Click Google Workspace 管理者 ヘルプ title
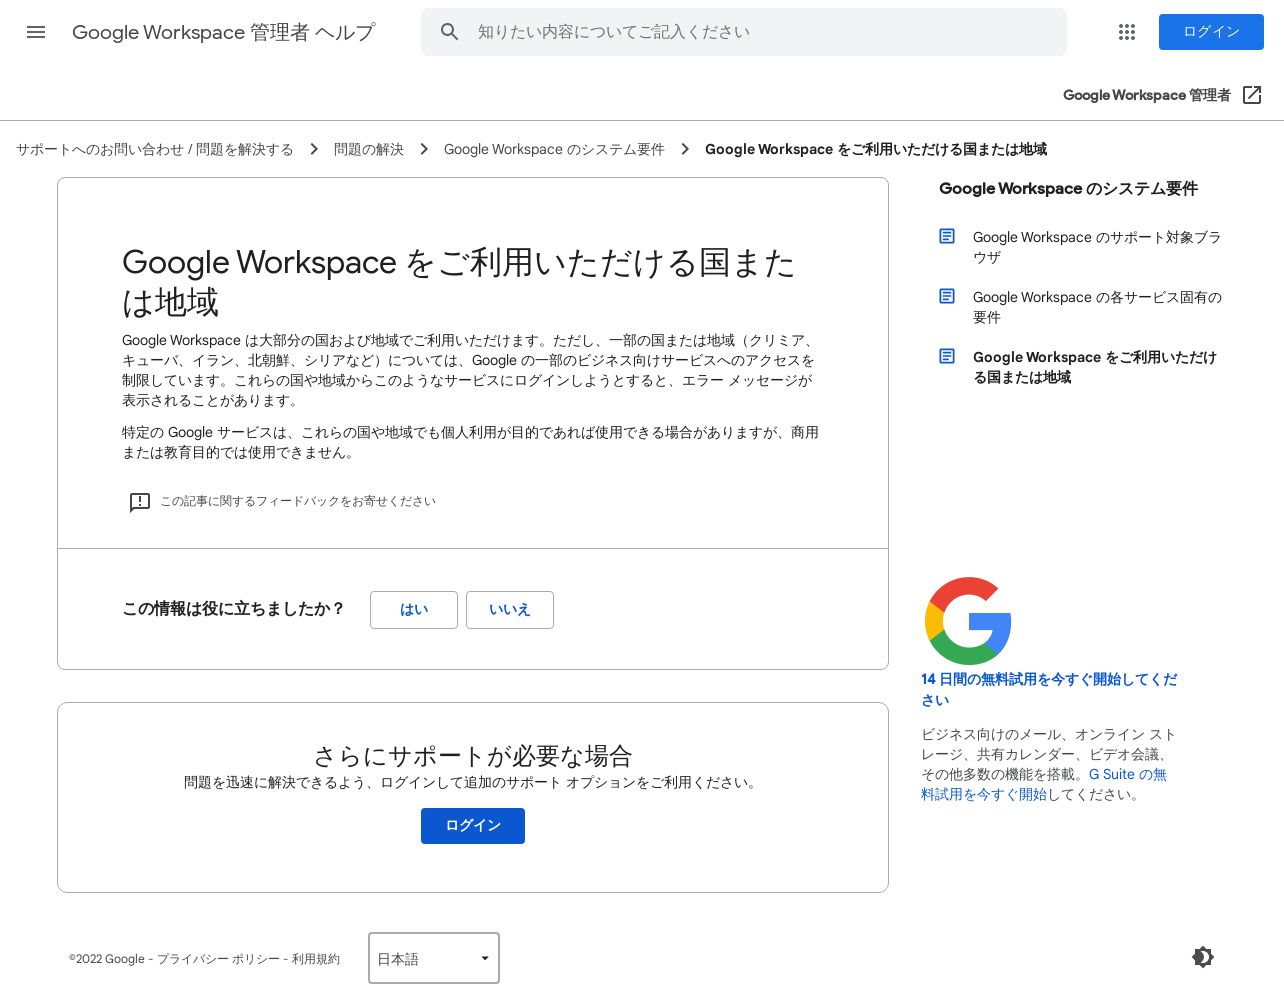 (x=224, y=32)
